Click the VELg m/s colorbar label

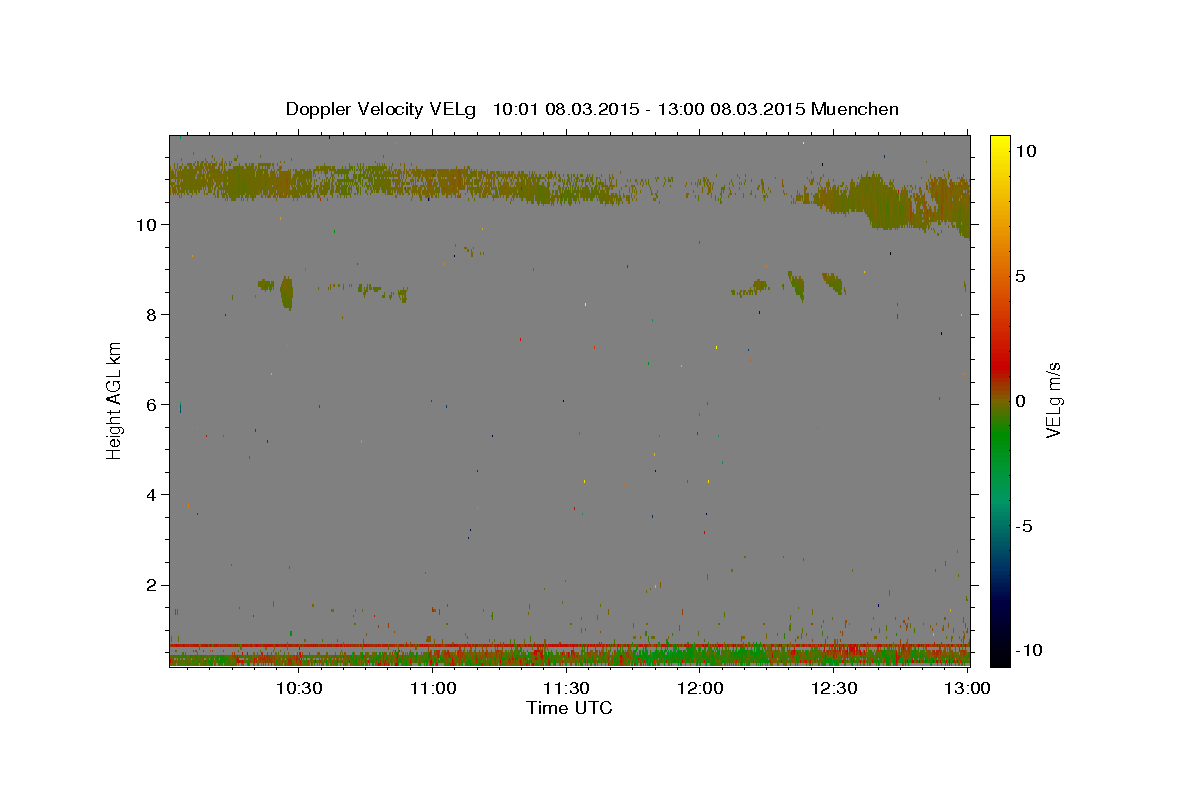tap(1053, 400)
